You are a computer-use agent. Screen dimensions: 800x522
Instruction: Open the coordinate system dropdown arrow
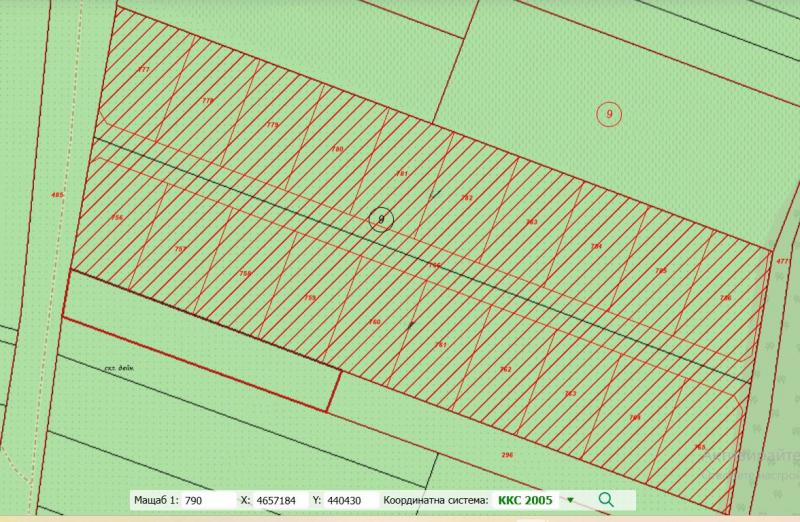(570, 499)
